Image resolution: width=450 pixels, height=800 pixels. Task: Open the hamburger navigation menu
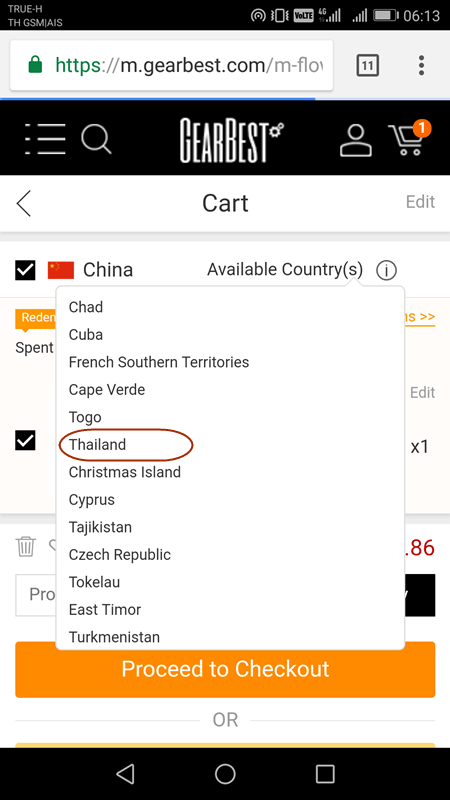pyautogui.click(x=45, y=139)
